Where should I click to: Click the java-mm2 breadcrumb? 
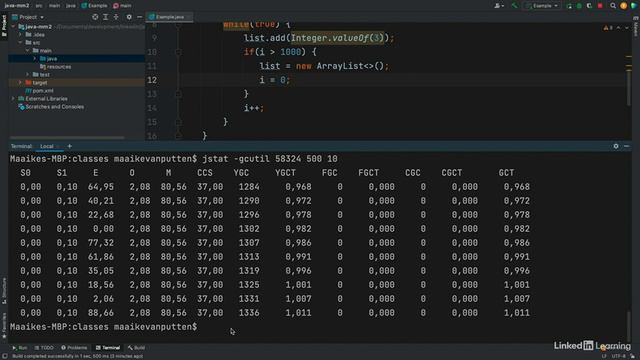(x=17, y=6)
